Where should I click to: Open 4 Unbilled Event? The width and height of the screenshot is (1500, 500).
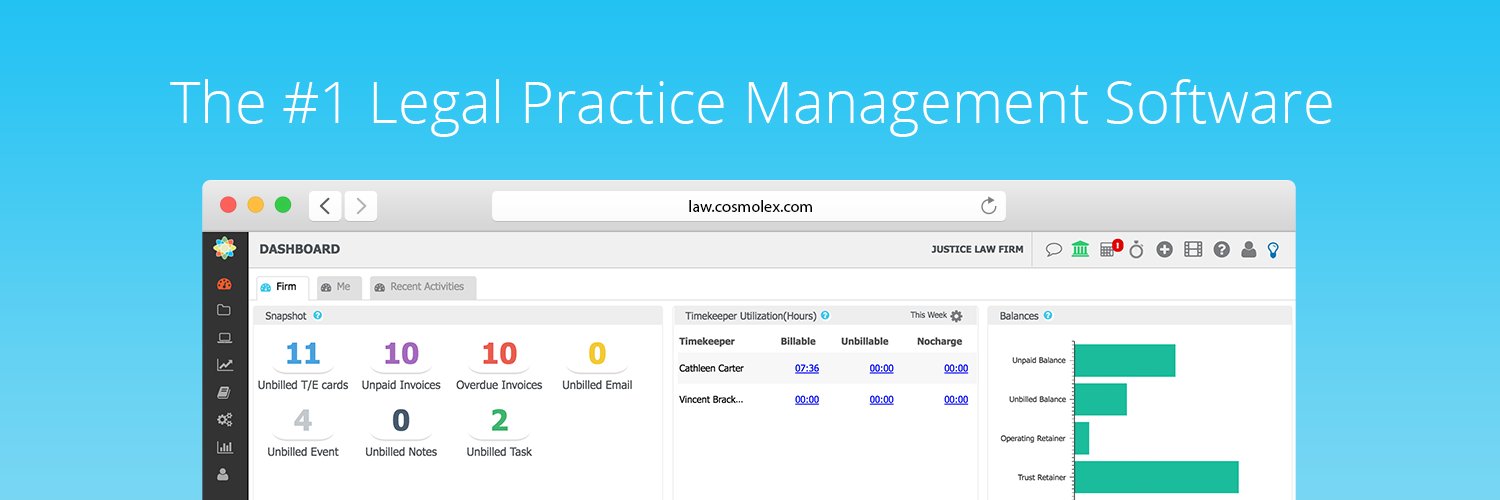coord(303,432)
